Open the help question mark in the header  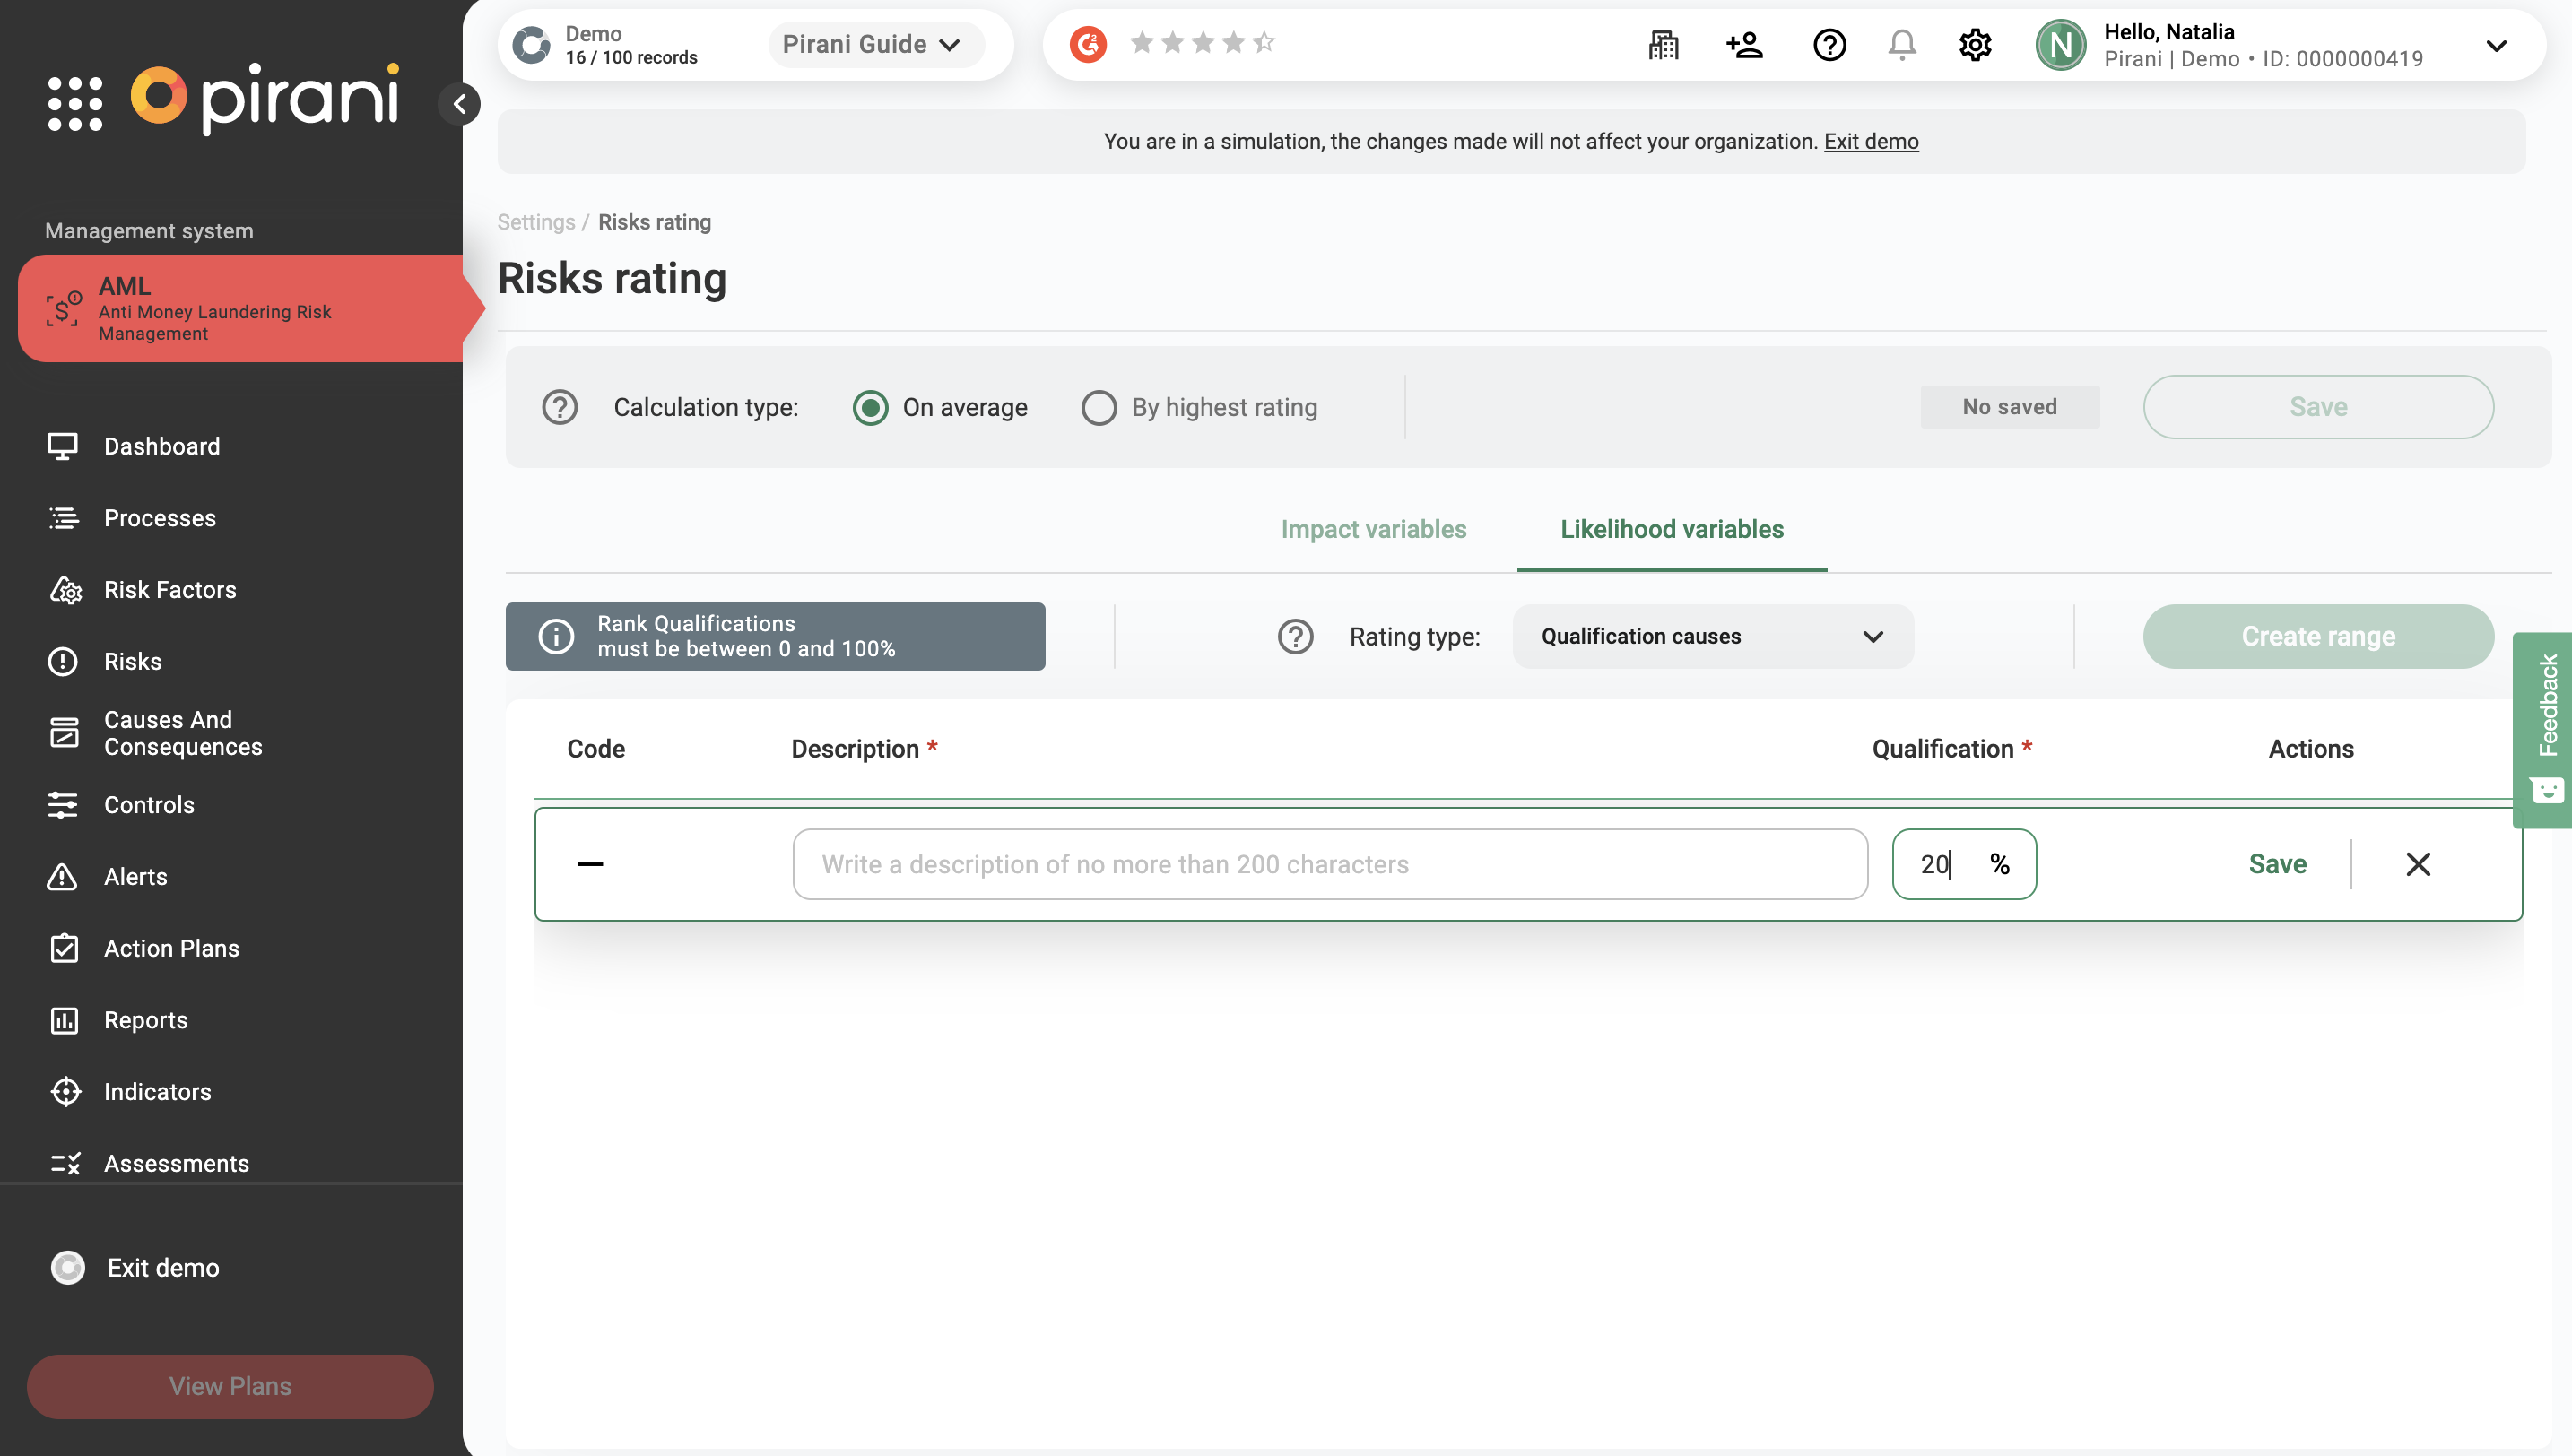pyautogui.click(x=1829, y=45)
